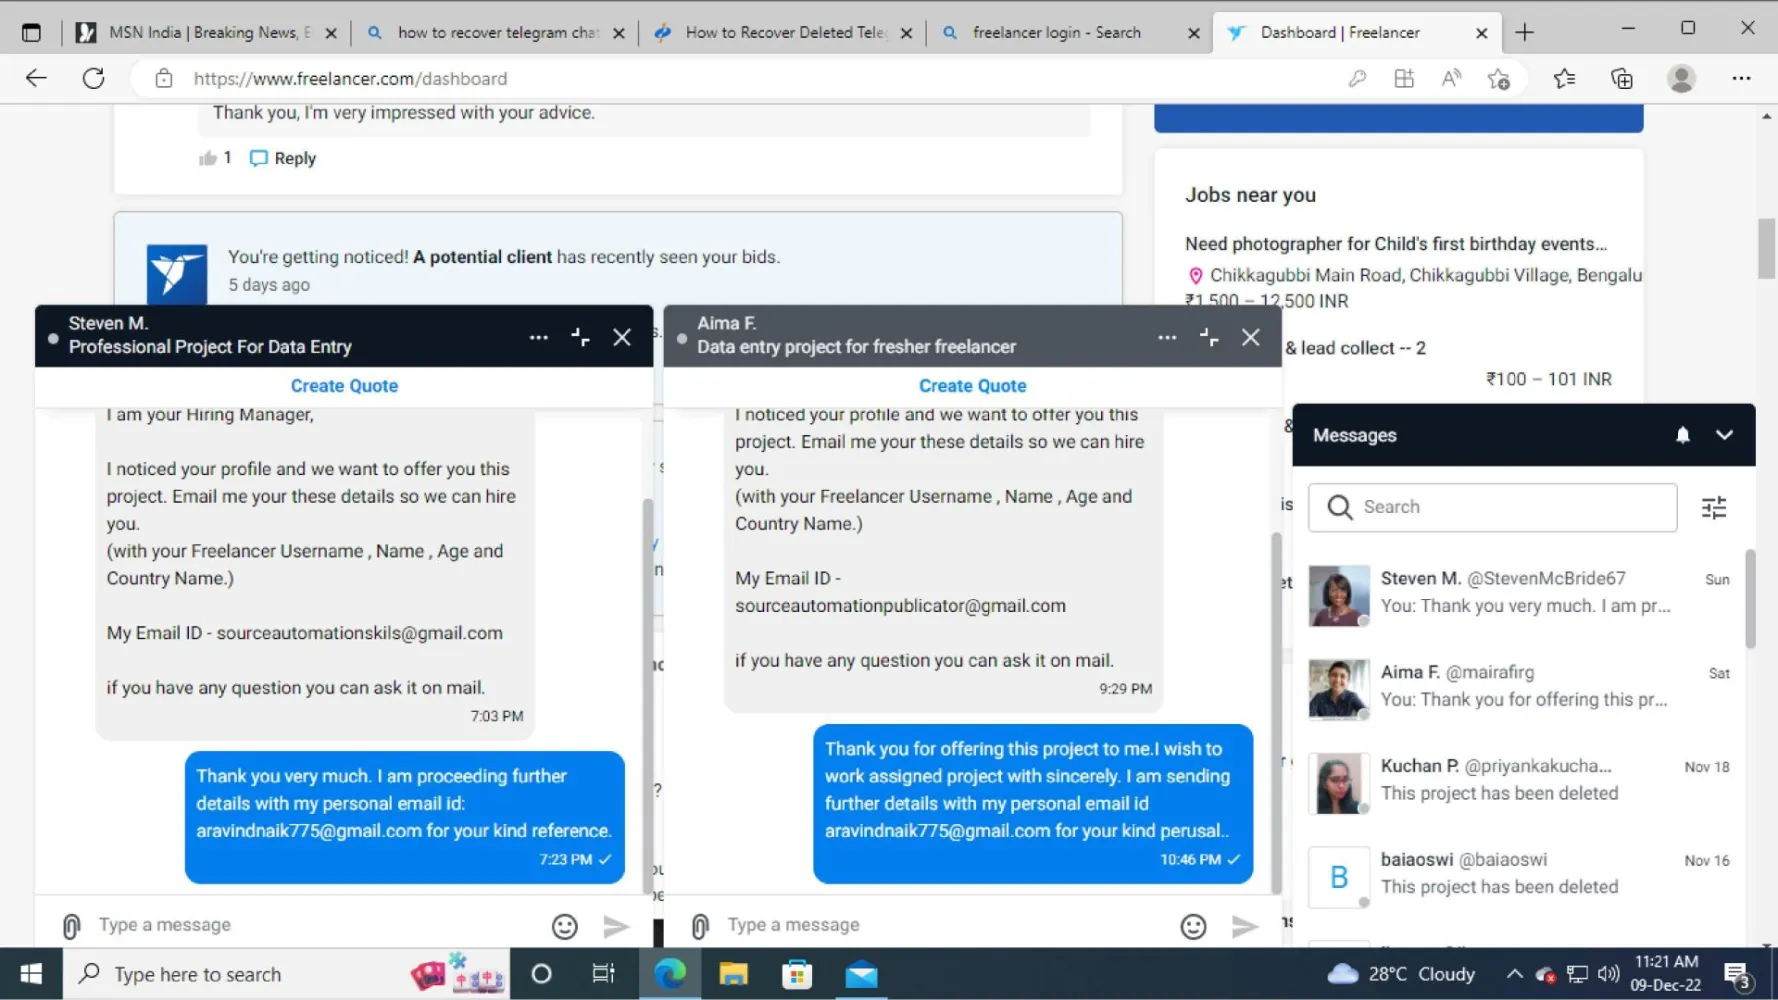Minimize the Aima F. chat window
Screen dimensions: 1778x1000
[1209, 337]
